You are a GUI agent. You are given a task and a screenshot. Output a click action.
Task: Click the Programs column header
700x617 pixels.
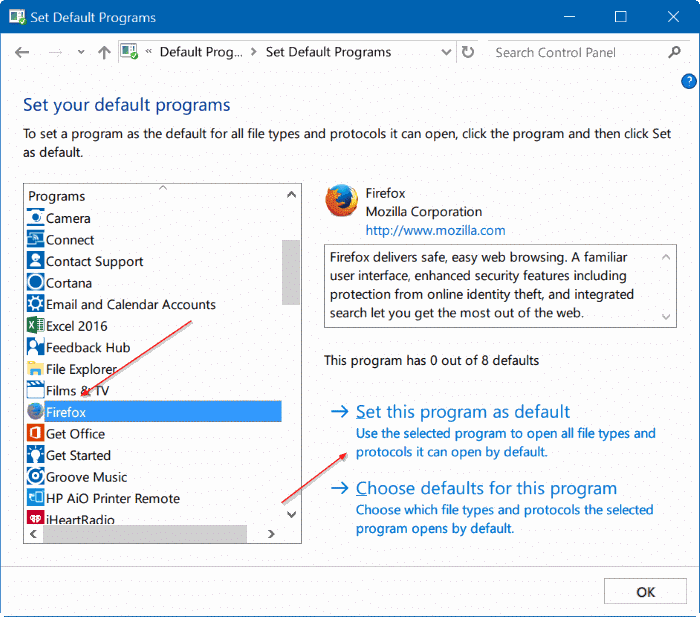click(57, 196)
